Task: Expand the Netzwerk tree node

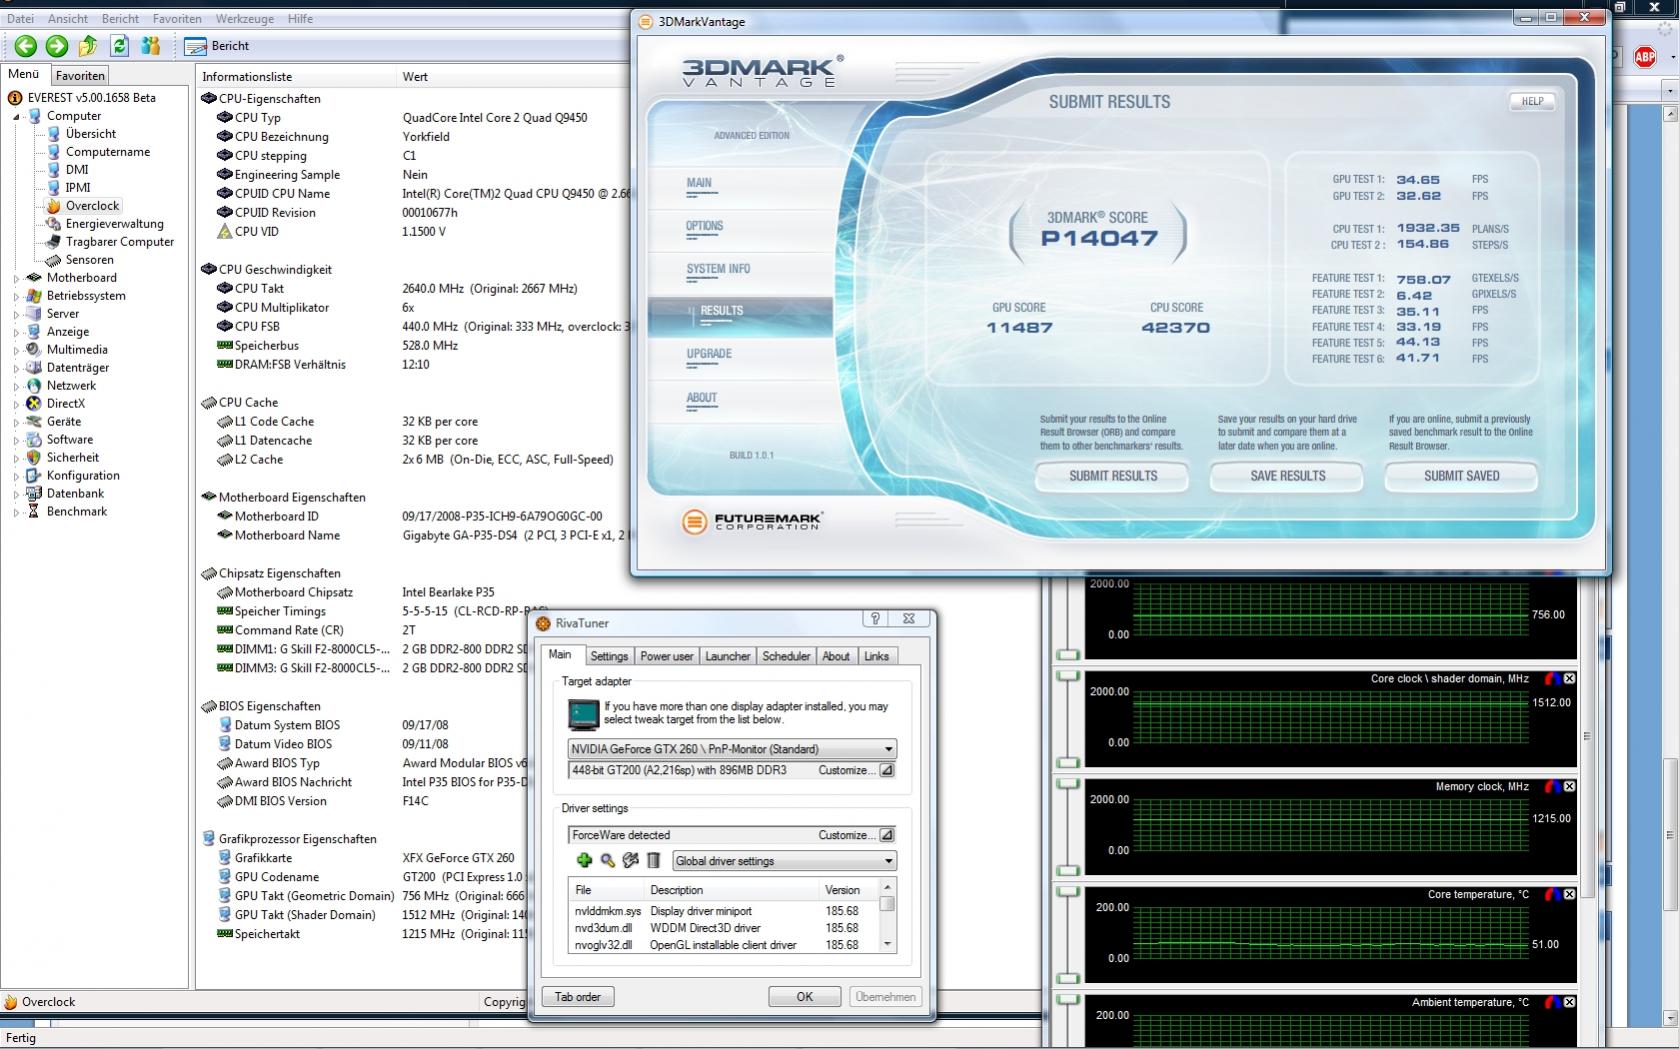Action: point(16,386)
